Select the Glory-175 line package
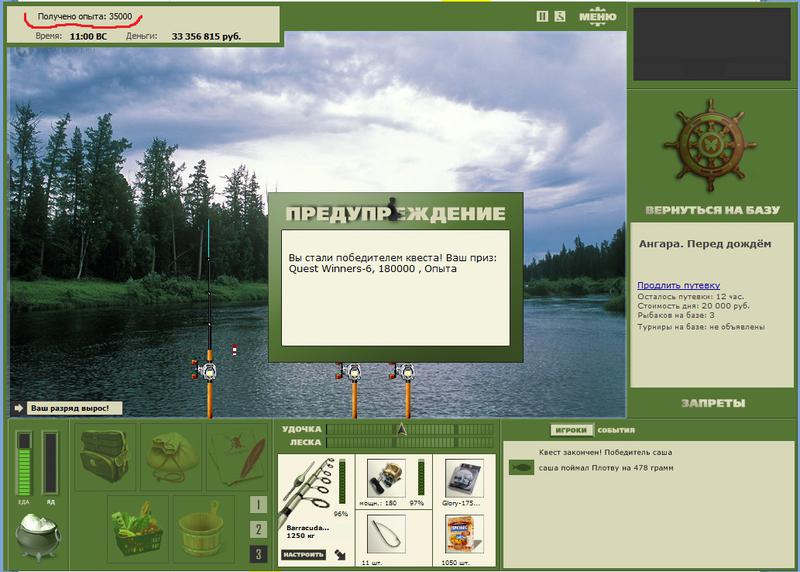The height and width of the screenshot is (572, 800). click(464, 477)
